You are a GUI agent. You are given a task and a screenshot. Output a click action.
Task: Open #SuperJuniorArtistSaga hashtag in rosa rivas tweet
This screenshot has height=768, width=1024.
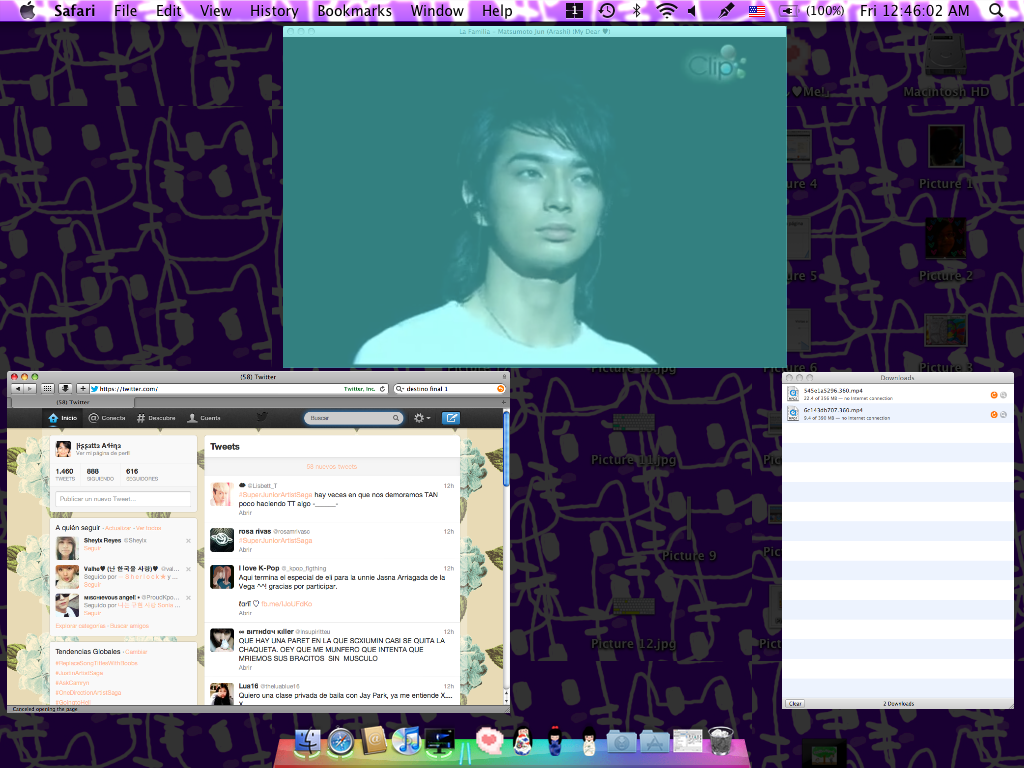click(x=275, y=540)
